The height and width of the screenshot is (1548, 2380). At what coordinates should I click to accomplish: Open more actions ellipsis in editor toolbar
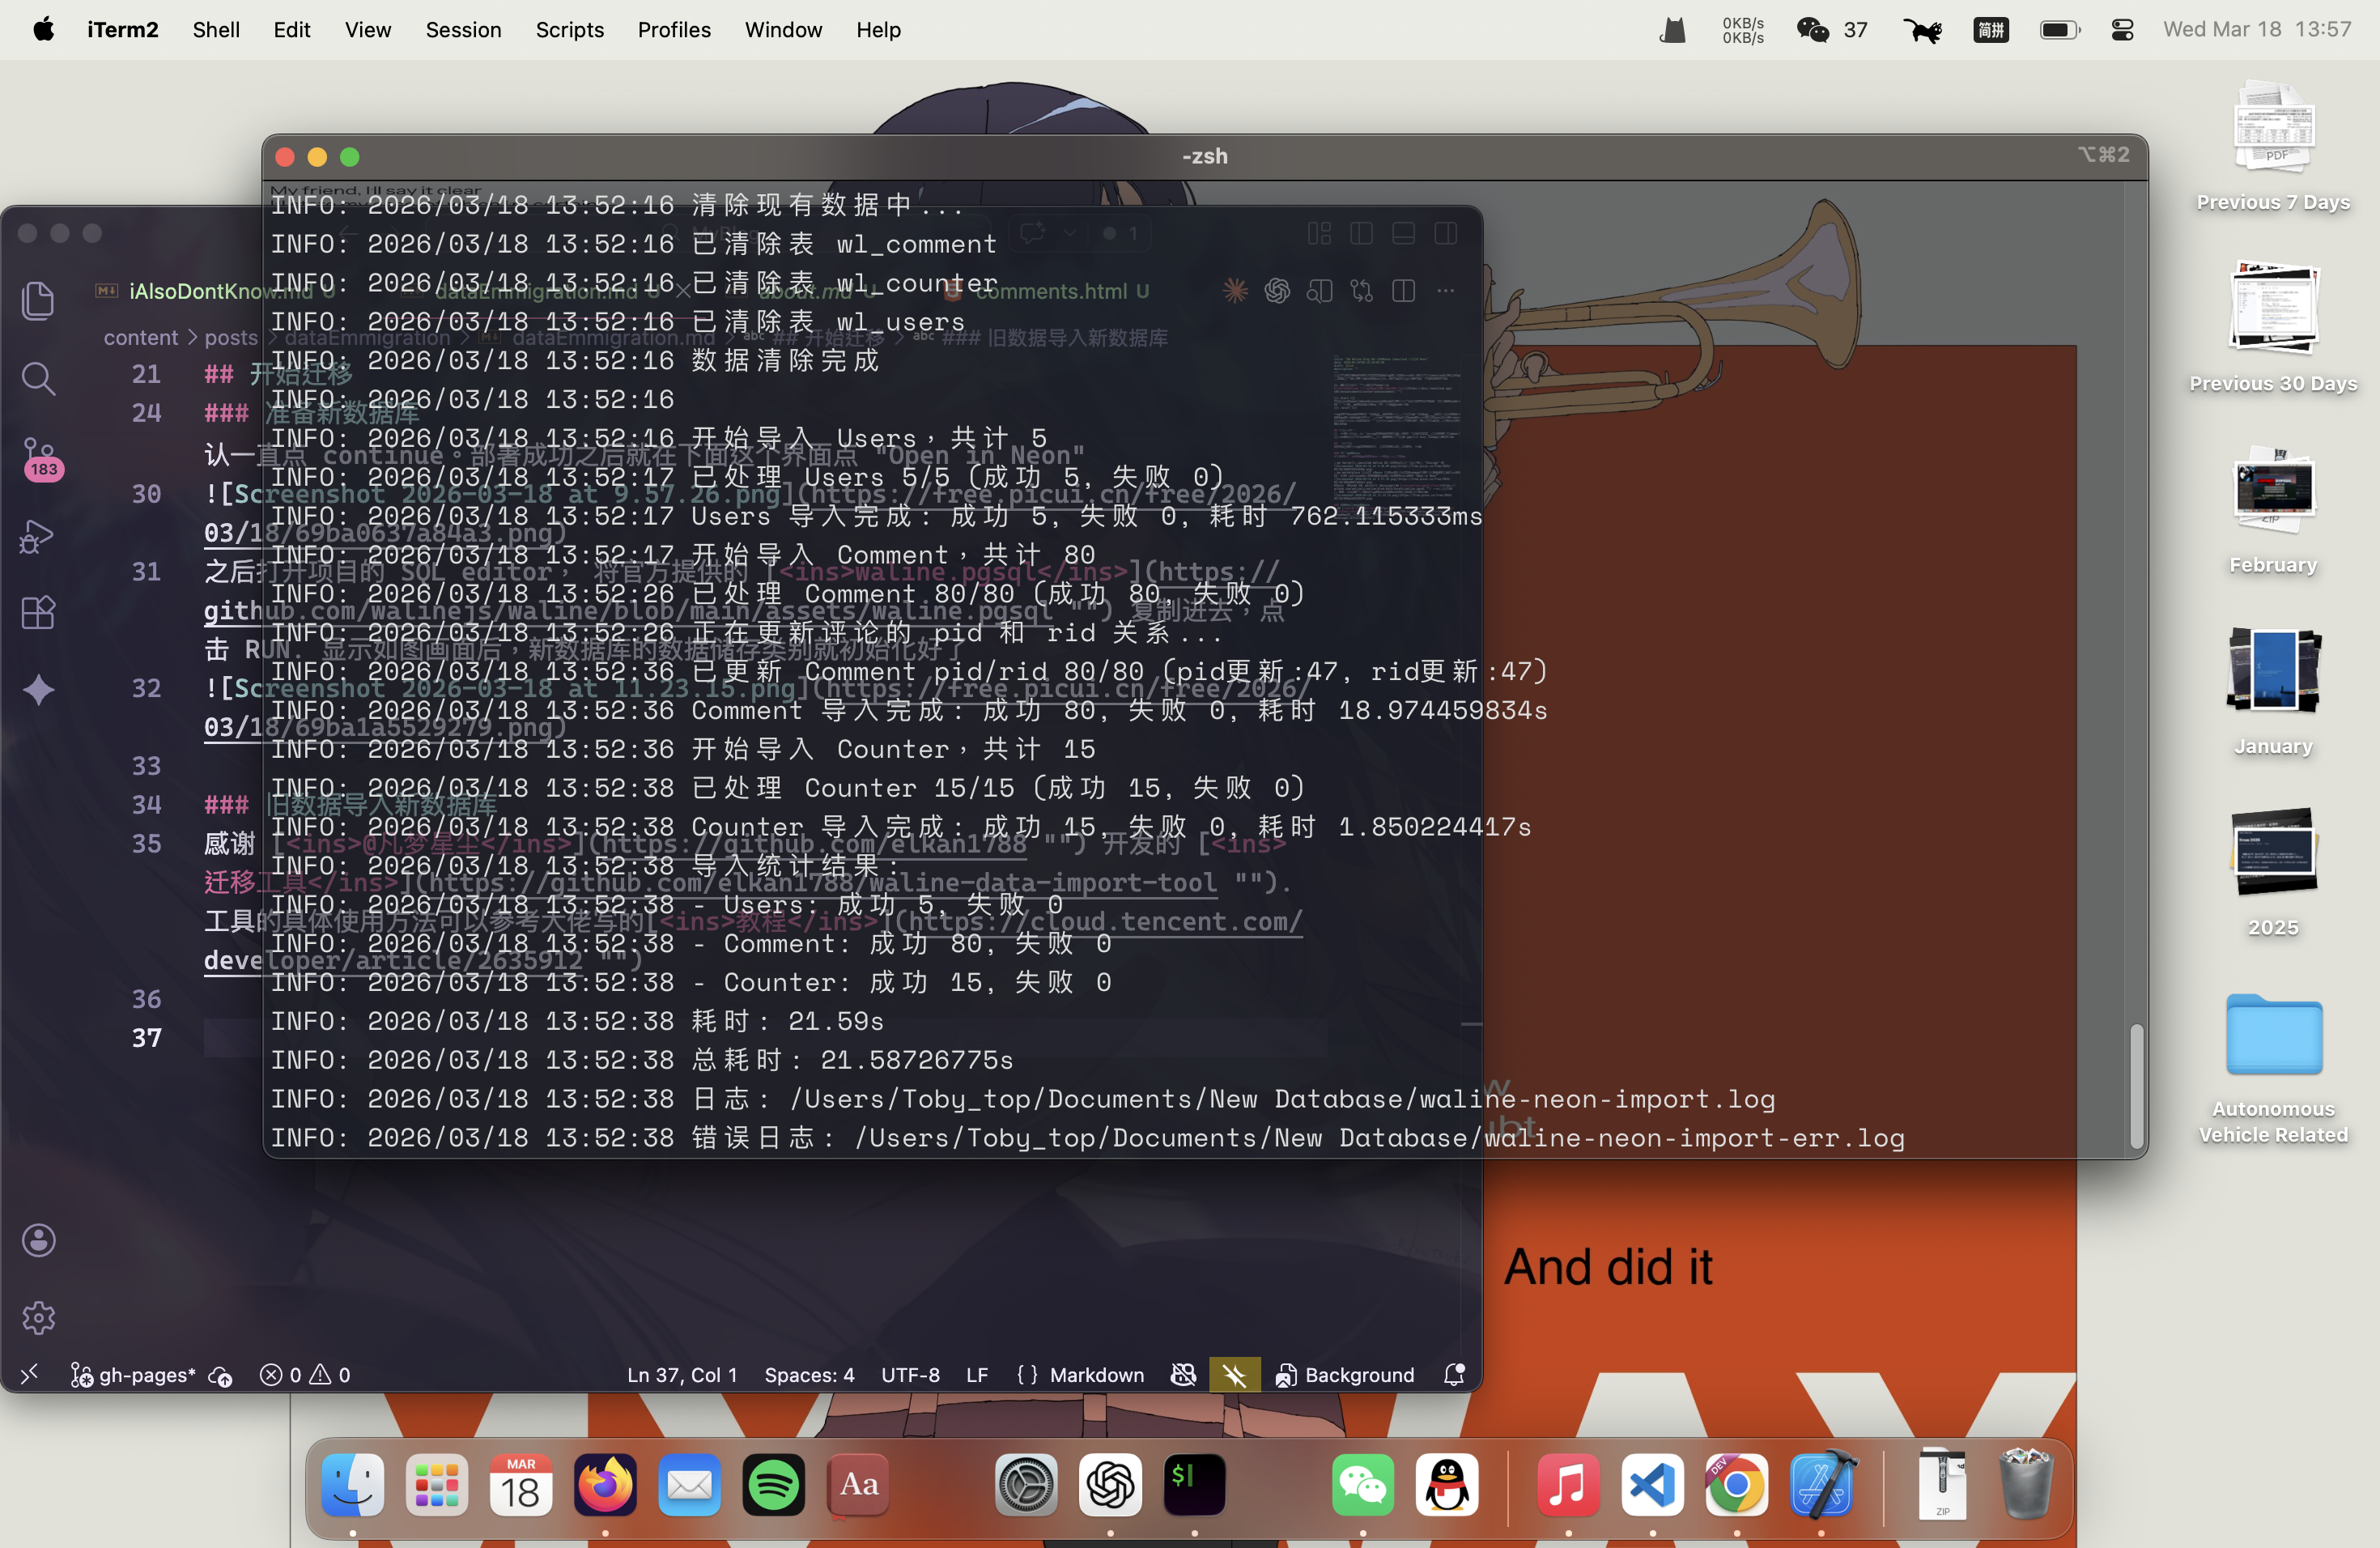[1445, 291]
